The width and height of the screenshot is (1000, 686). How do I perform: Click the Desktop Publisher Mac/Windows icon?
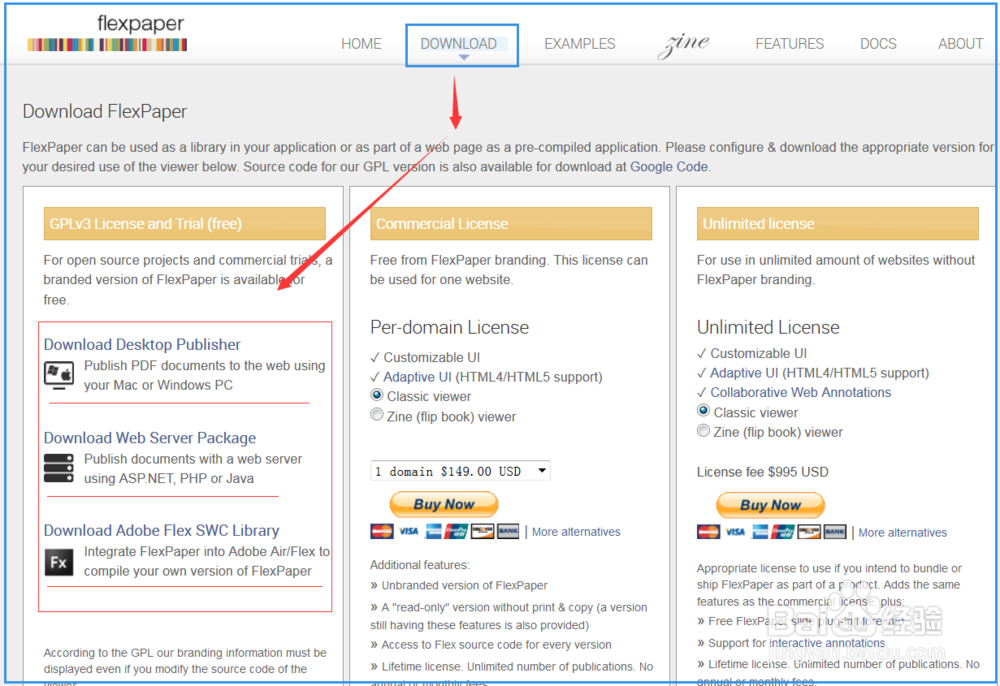pyautogui.click(x=59, y=376)
